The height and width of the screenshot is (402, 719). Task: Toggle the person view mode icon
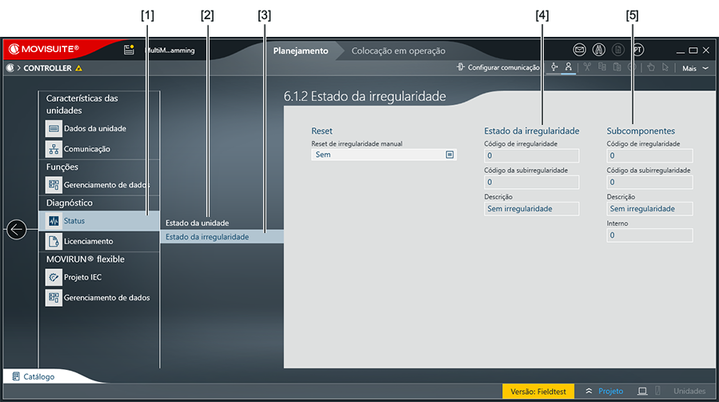568,68
